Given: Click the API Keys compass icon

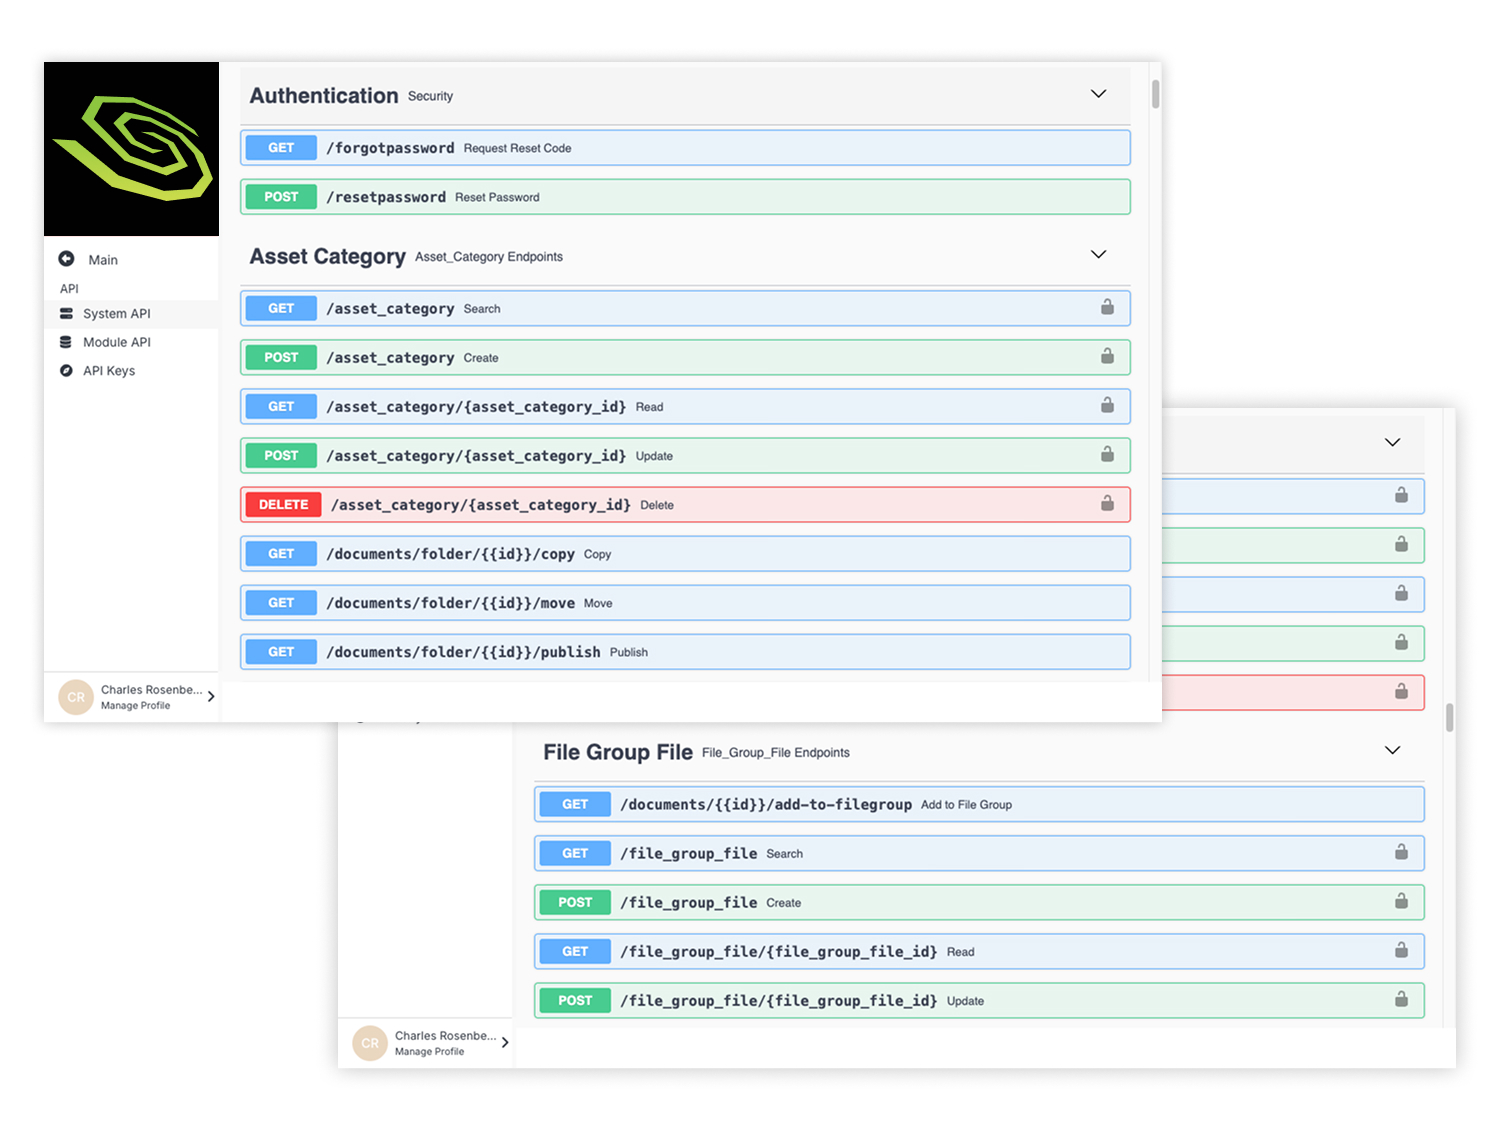Looking at the screenshot, I should [x=66, y=371].
